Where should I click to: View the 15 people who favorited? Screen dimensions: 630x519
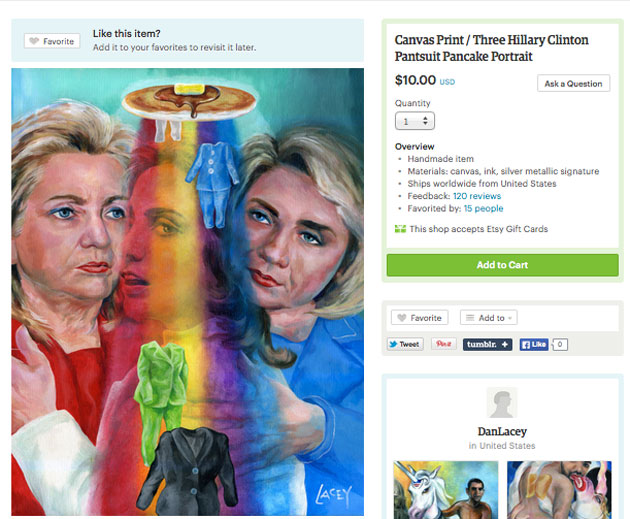[x=483, y=208]
